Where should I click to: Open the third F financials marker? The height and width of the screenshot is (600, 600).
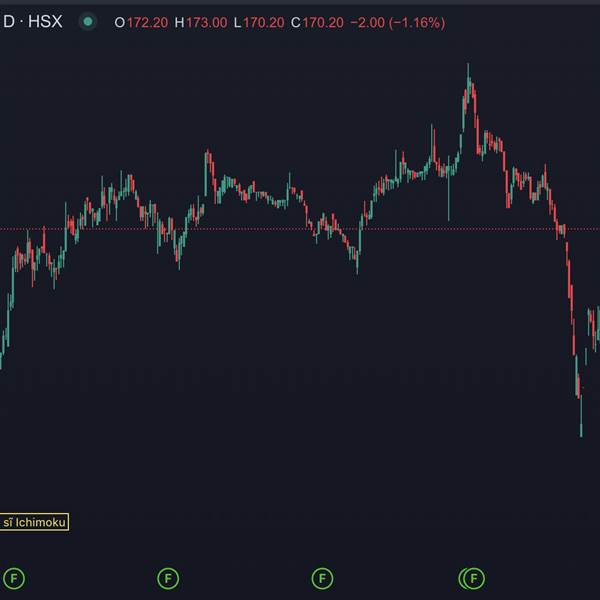tap(322, 578)
